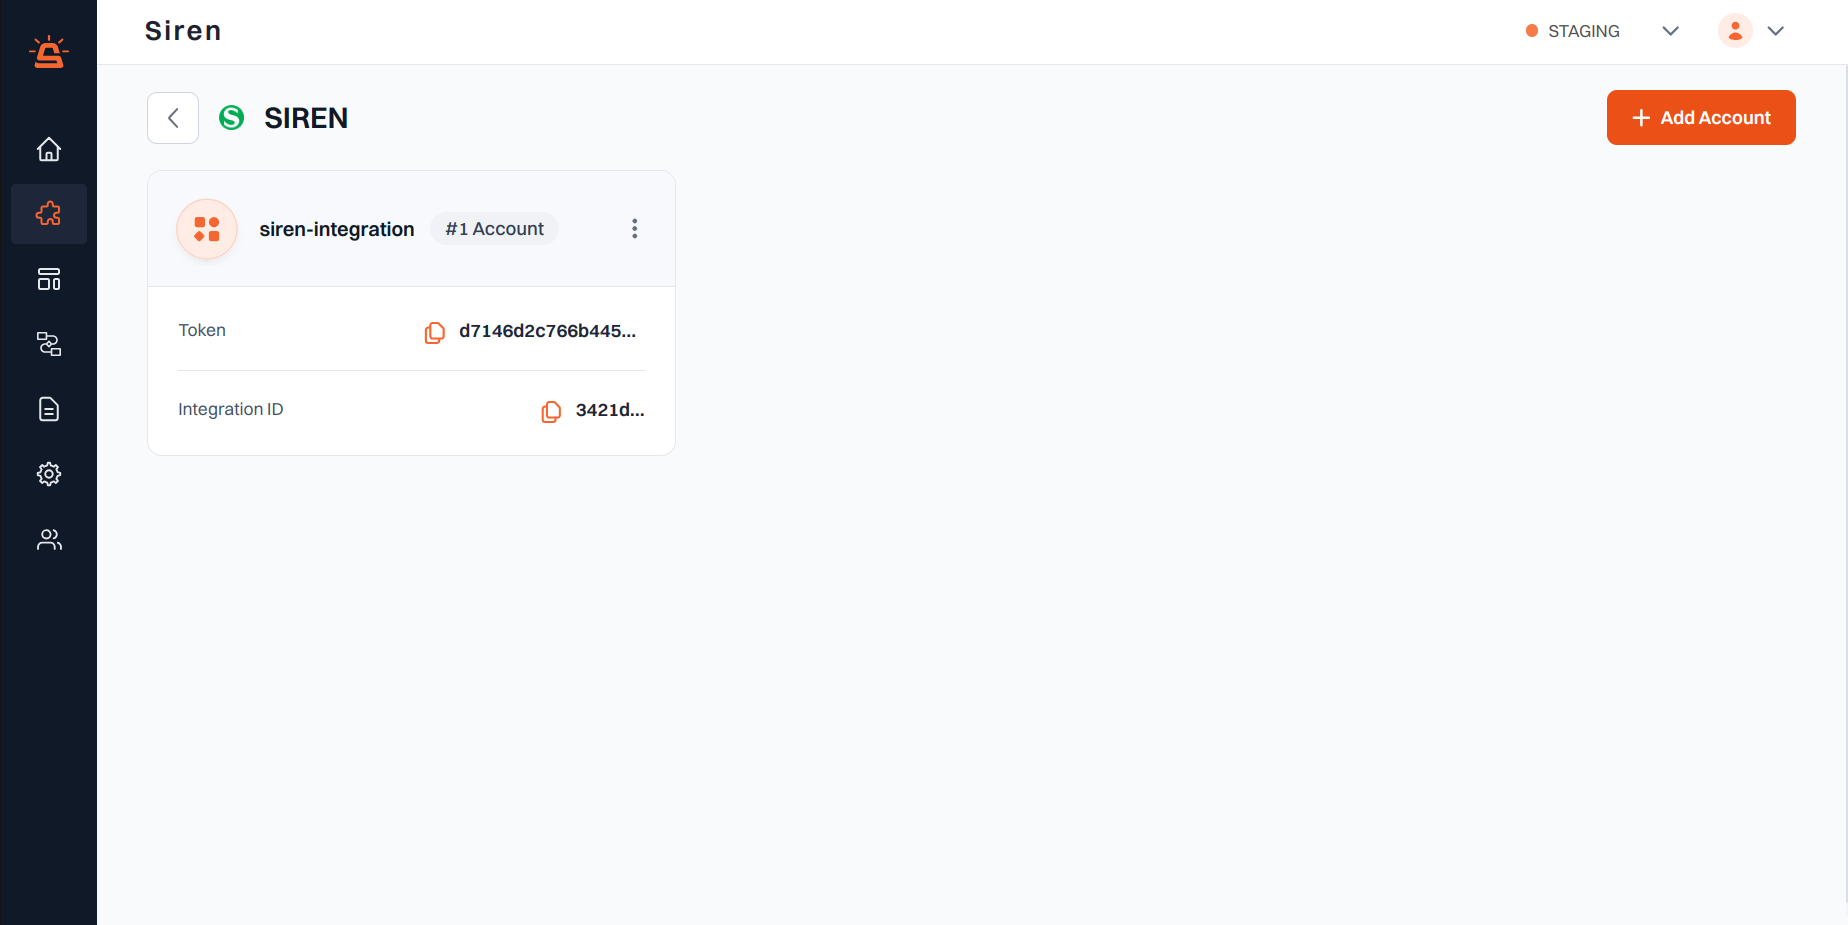Click the truncated Token value d7146d2c766b445...
Viewport: 1848px width, 925px height.
click(x=547, y=330)
